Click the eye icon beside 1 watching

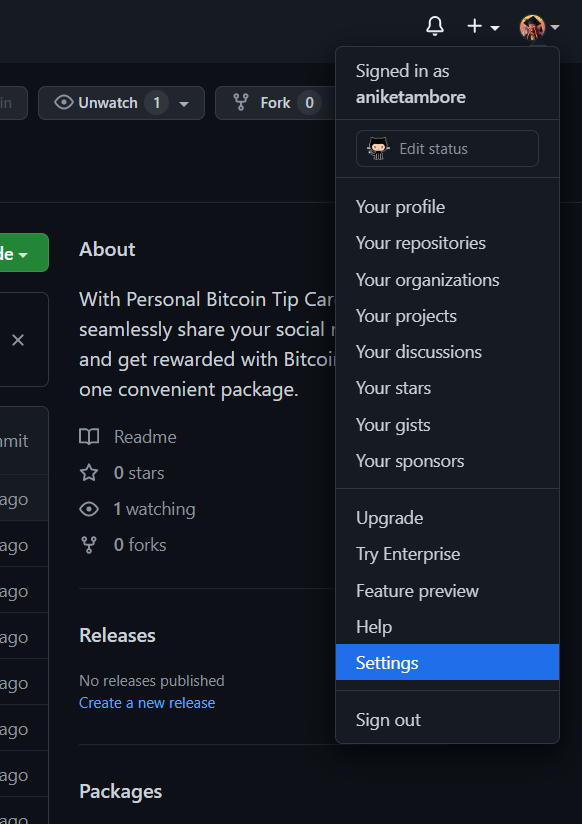coord(89,509)
